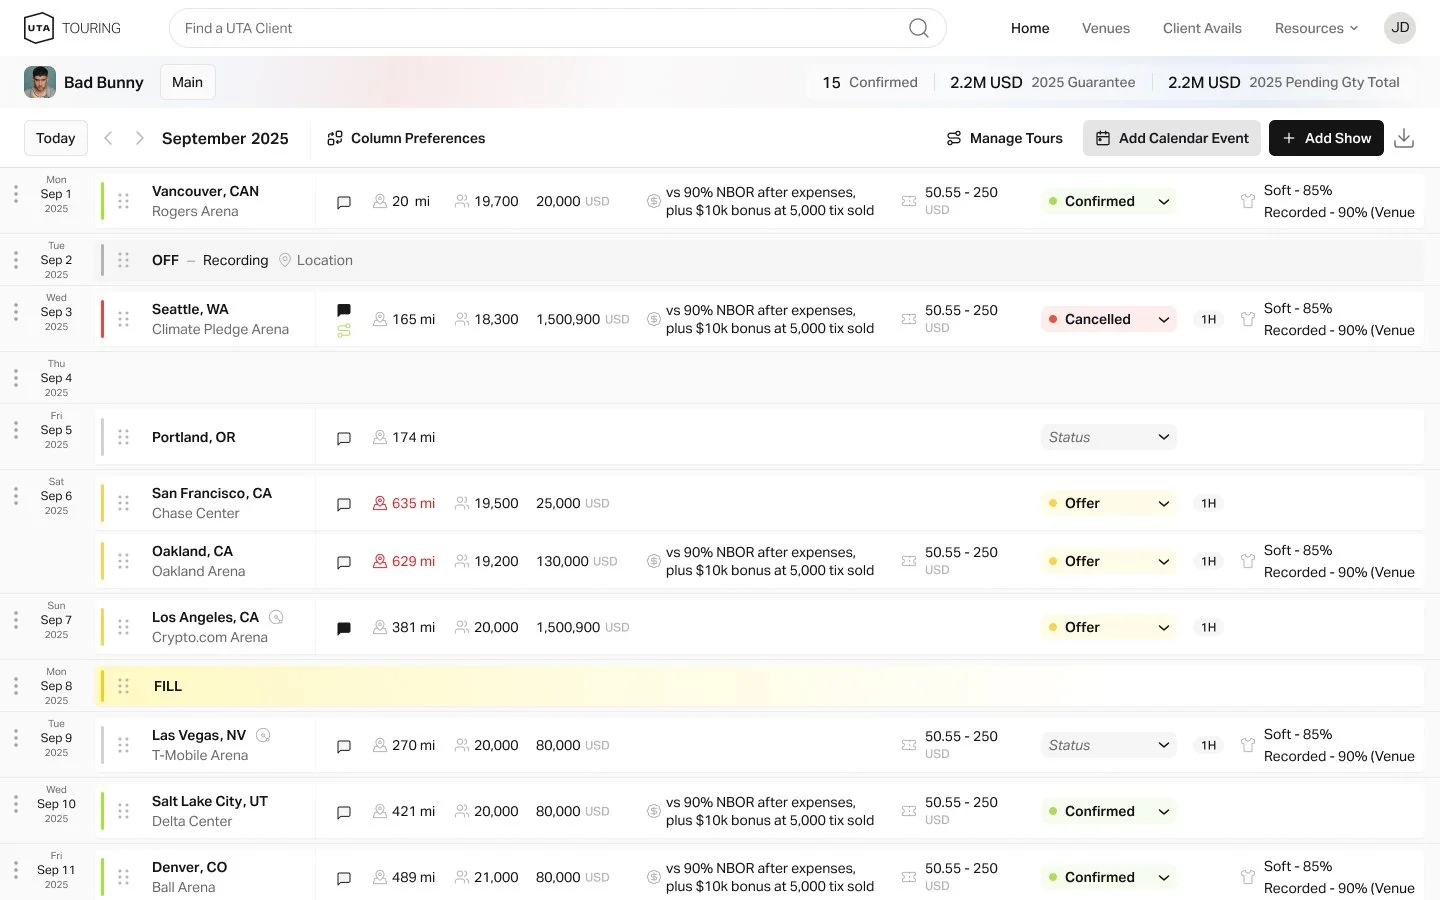Screen dimensions: 1440x900
Task: Click the Add Show button
Action: (1326, 138)
